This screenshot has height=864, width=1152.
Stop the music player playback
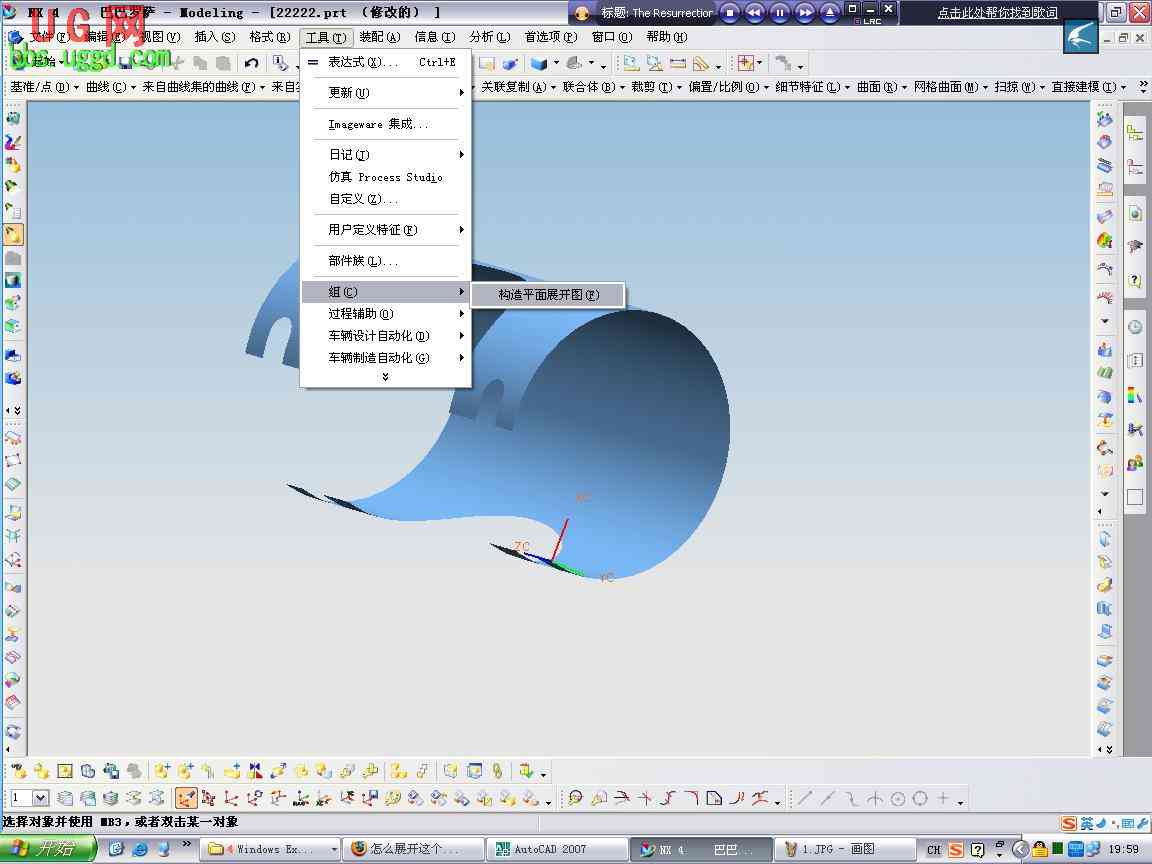pos(730,12)
